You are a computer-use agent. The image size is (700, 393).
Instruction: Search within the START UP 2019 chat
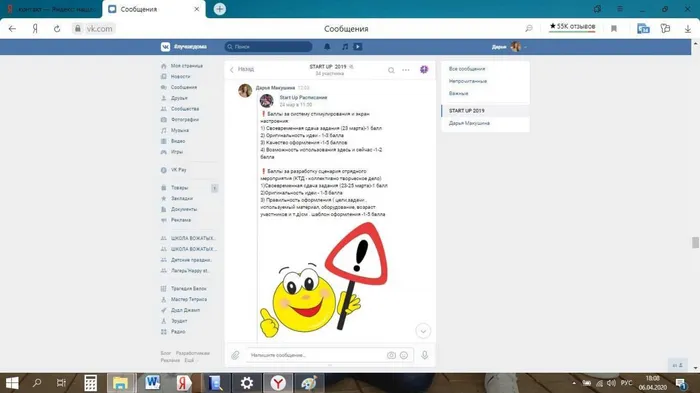[x=391, y=70]
